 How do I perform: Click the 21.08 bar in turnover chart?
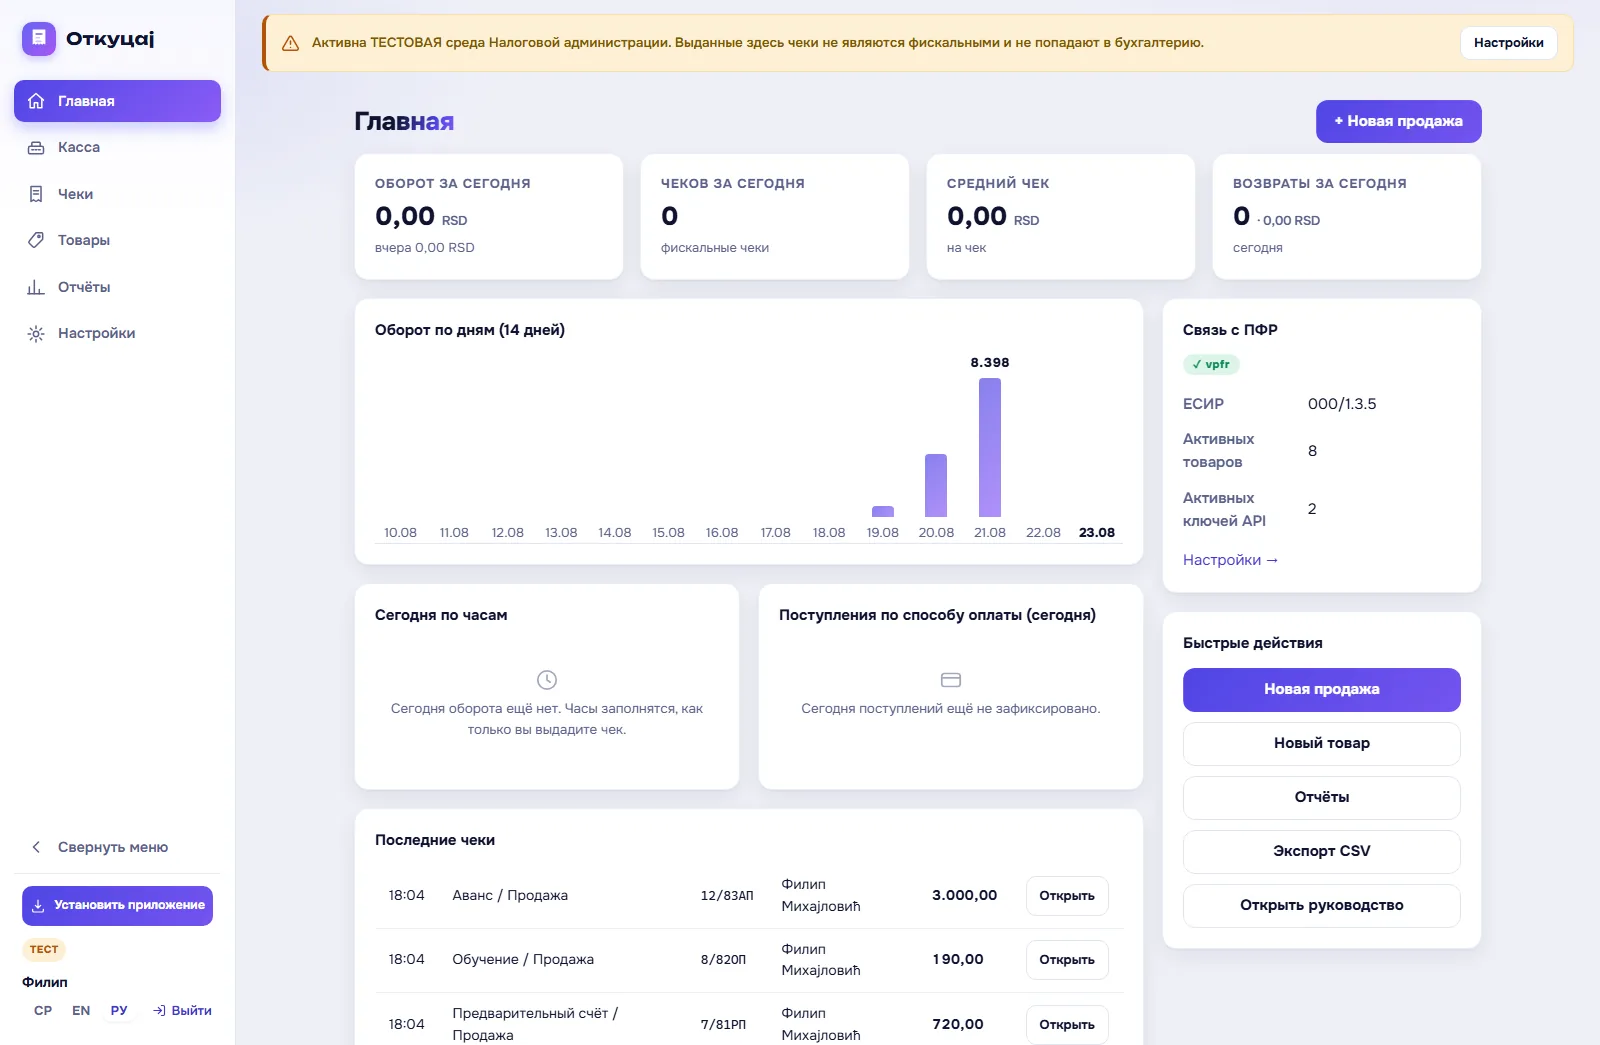990,447
